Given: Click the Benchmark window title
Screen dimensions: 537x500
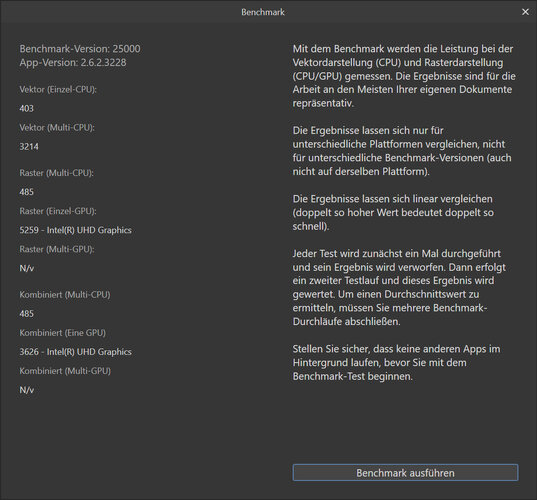Looking at the screenshot, I should (x=263, y=12).
